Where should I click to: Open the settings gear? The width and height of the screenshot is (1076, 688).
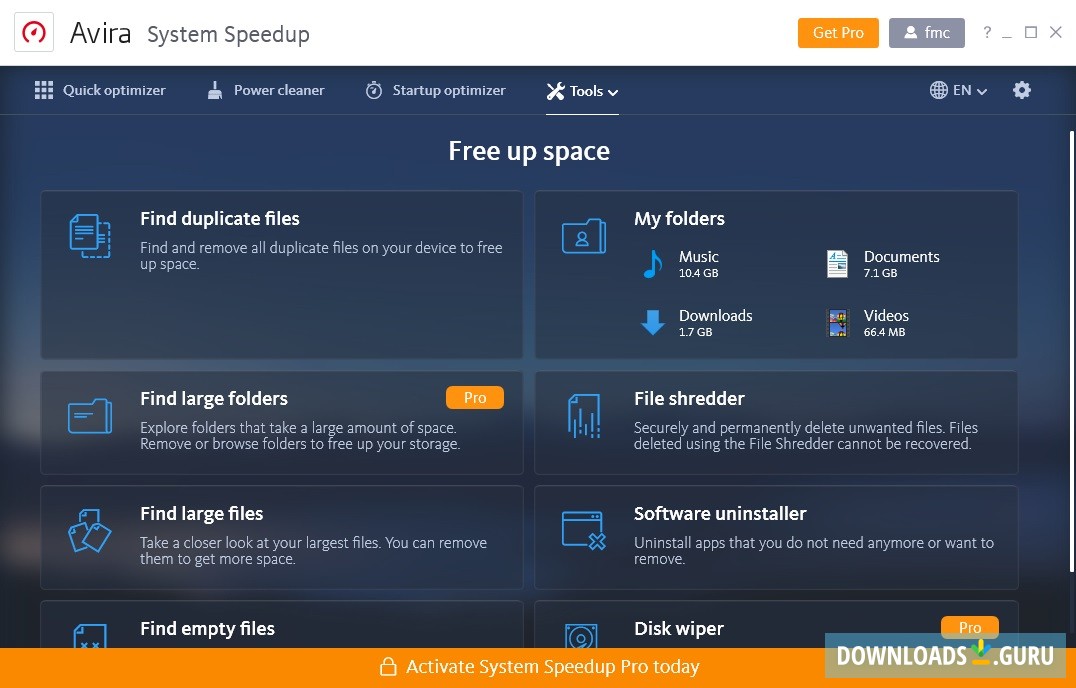tap(1022, 90)
